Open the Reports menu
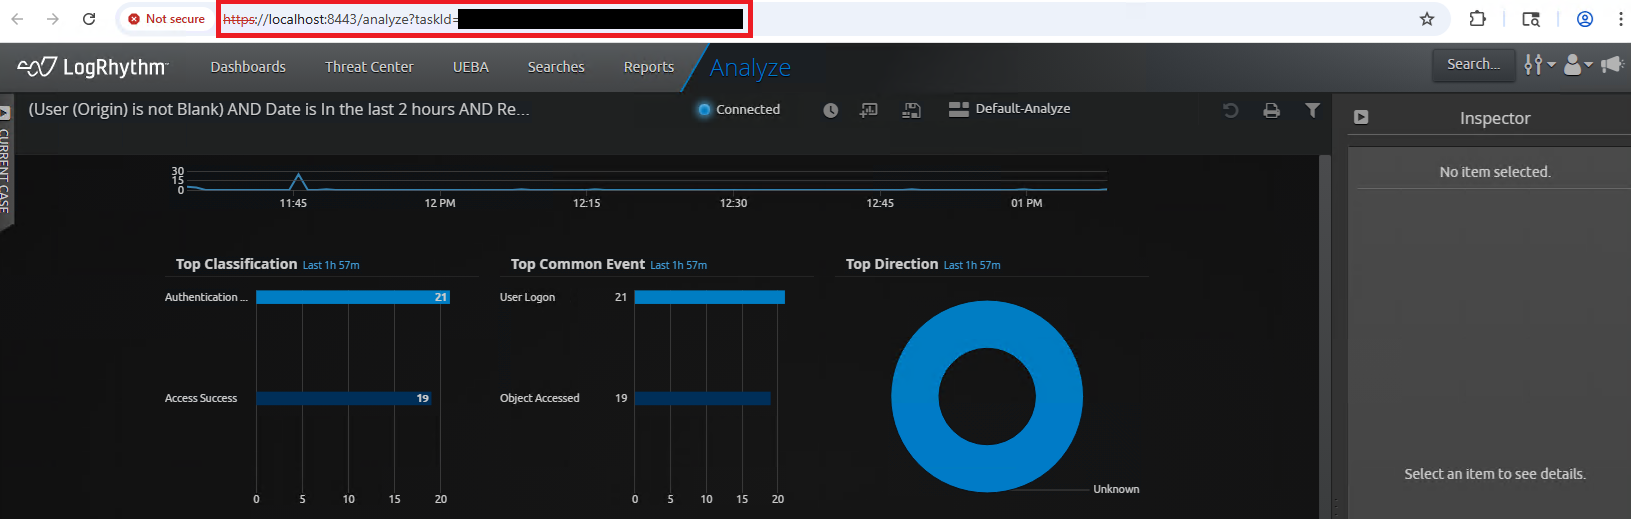Image resolution: width=1631 pixels, height=519 pixels. 649,67
